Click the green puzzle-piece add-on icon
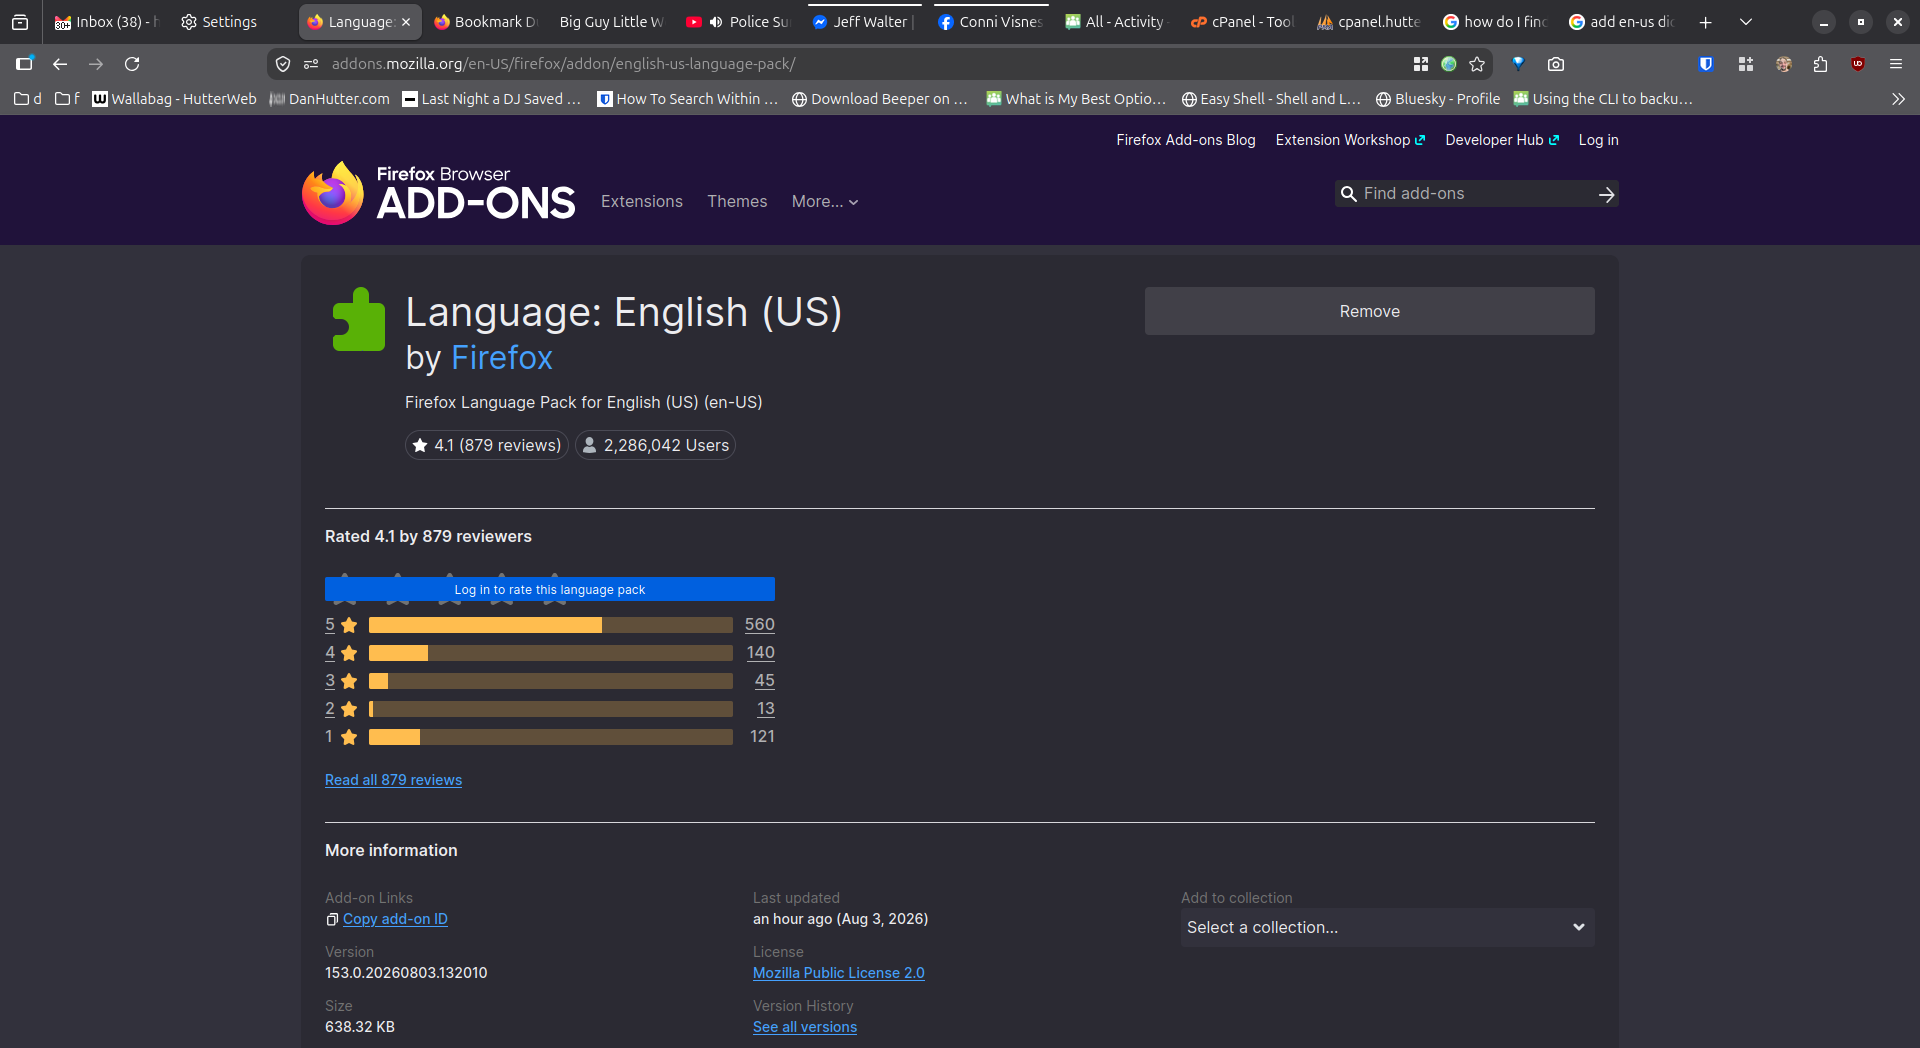 [358, 319]
